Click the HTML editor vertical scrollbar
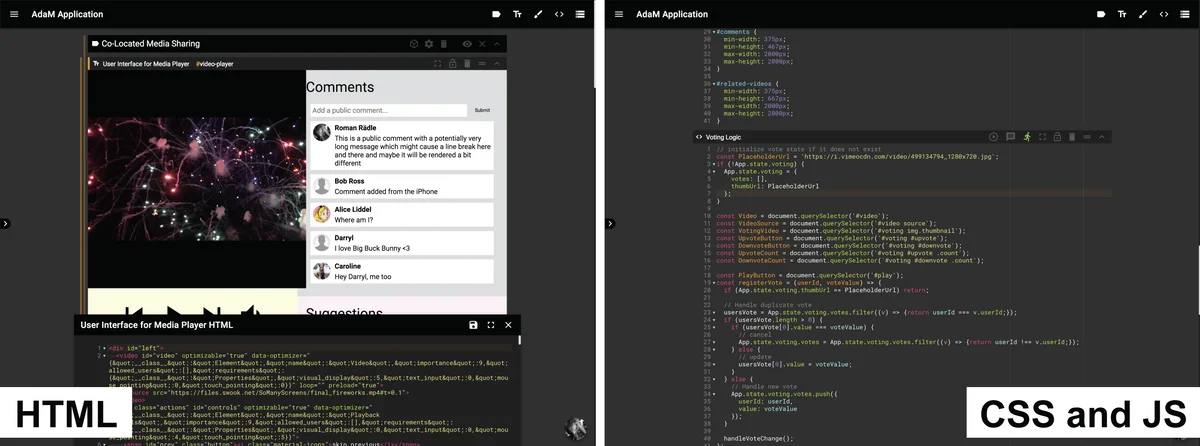The height and width of the screenshot is (446, 1200). point(519,341)
